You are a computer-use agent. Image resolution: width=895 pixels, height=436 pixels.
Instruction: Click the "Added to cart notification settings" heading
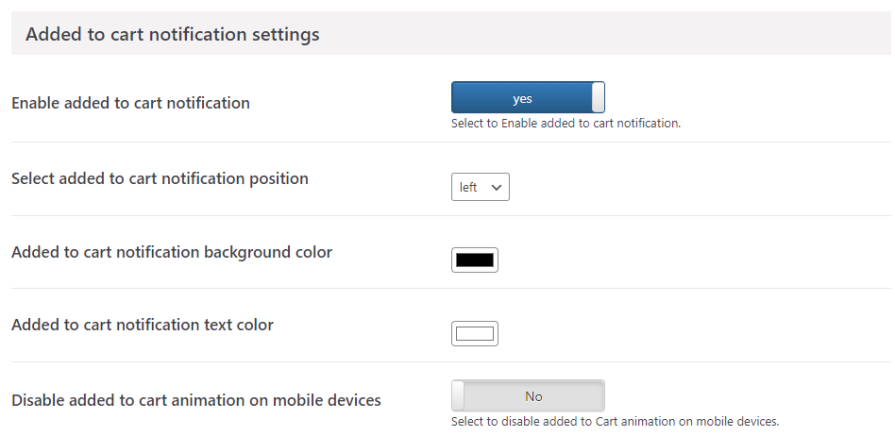[172, 34]
